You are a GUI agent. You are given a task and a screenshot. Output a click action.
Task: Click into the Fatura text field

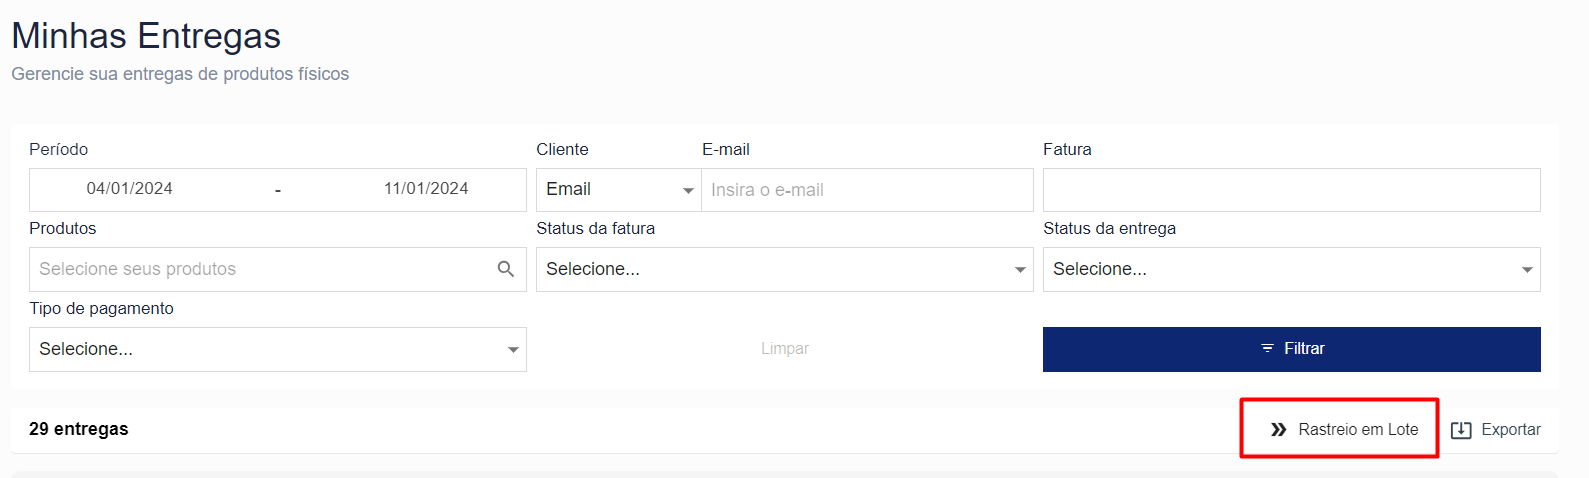coord(1292,190)
